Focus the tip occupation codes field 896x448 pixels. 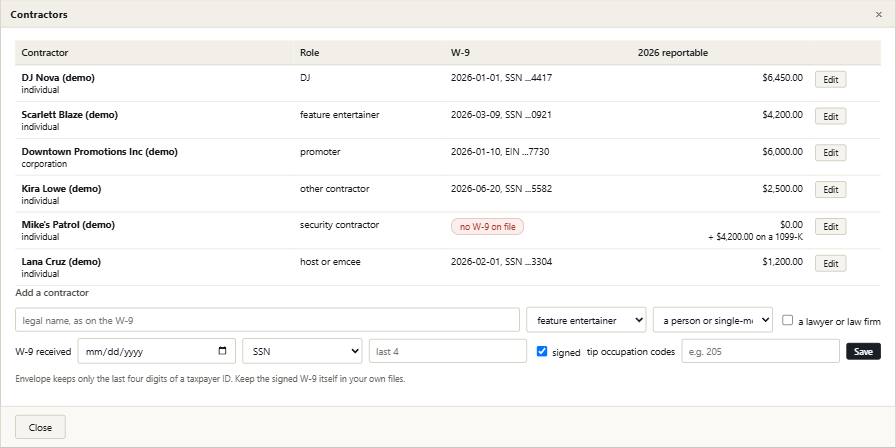point(760,351)
